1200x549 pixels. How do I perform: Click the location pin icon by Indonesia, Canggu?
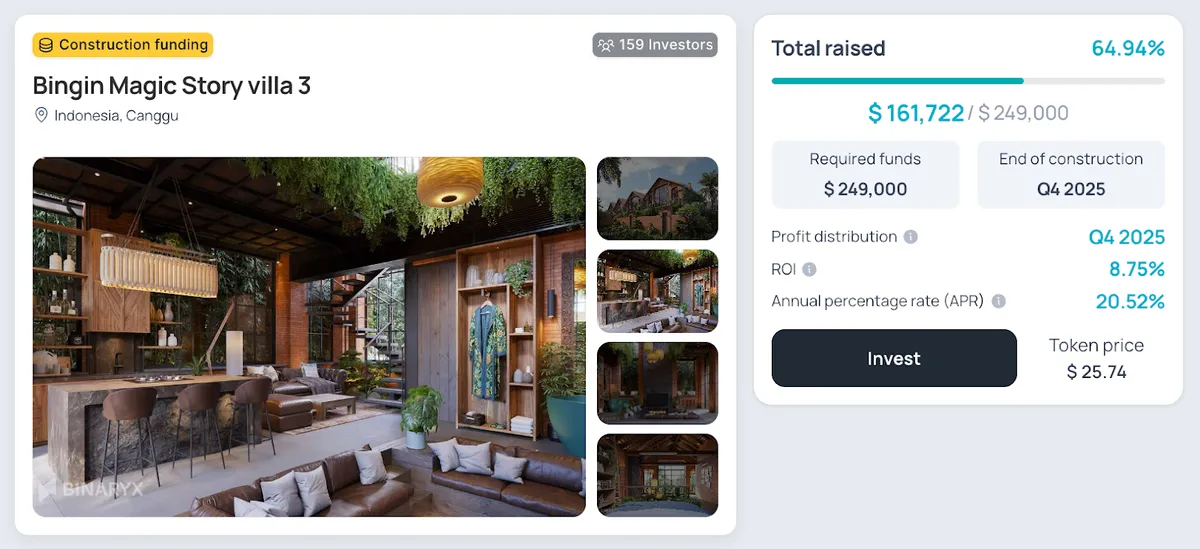[41, 115]
